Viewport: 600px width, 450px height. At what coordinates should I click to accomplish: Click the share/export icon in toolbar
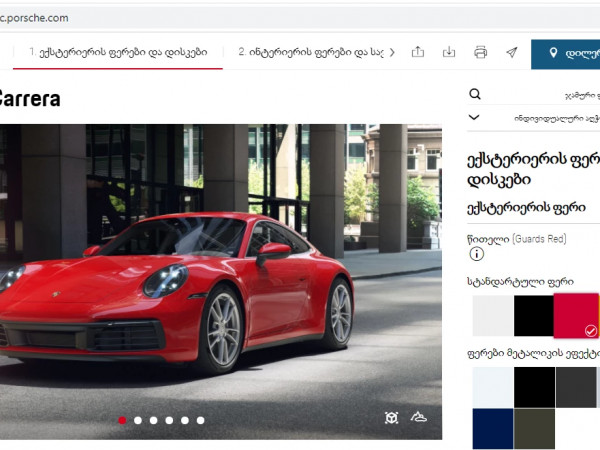(418, 52)
